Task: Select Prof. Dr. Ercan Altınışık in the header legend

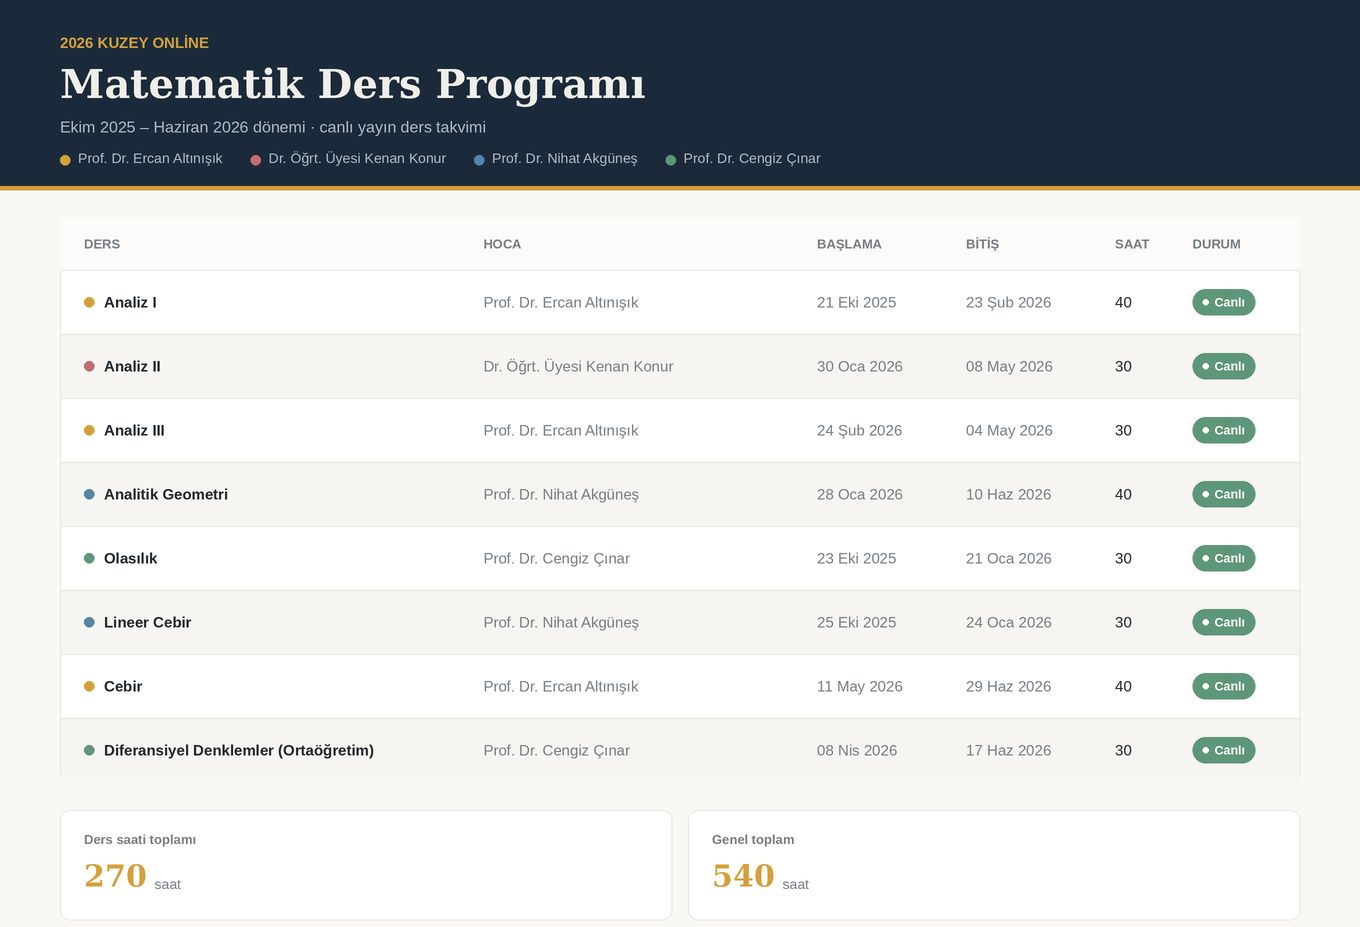Action: tap(150, 158)
